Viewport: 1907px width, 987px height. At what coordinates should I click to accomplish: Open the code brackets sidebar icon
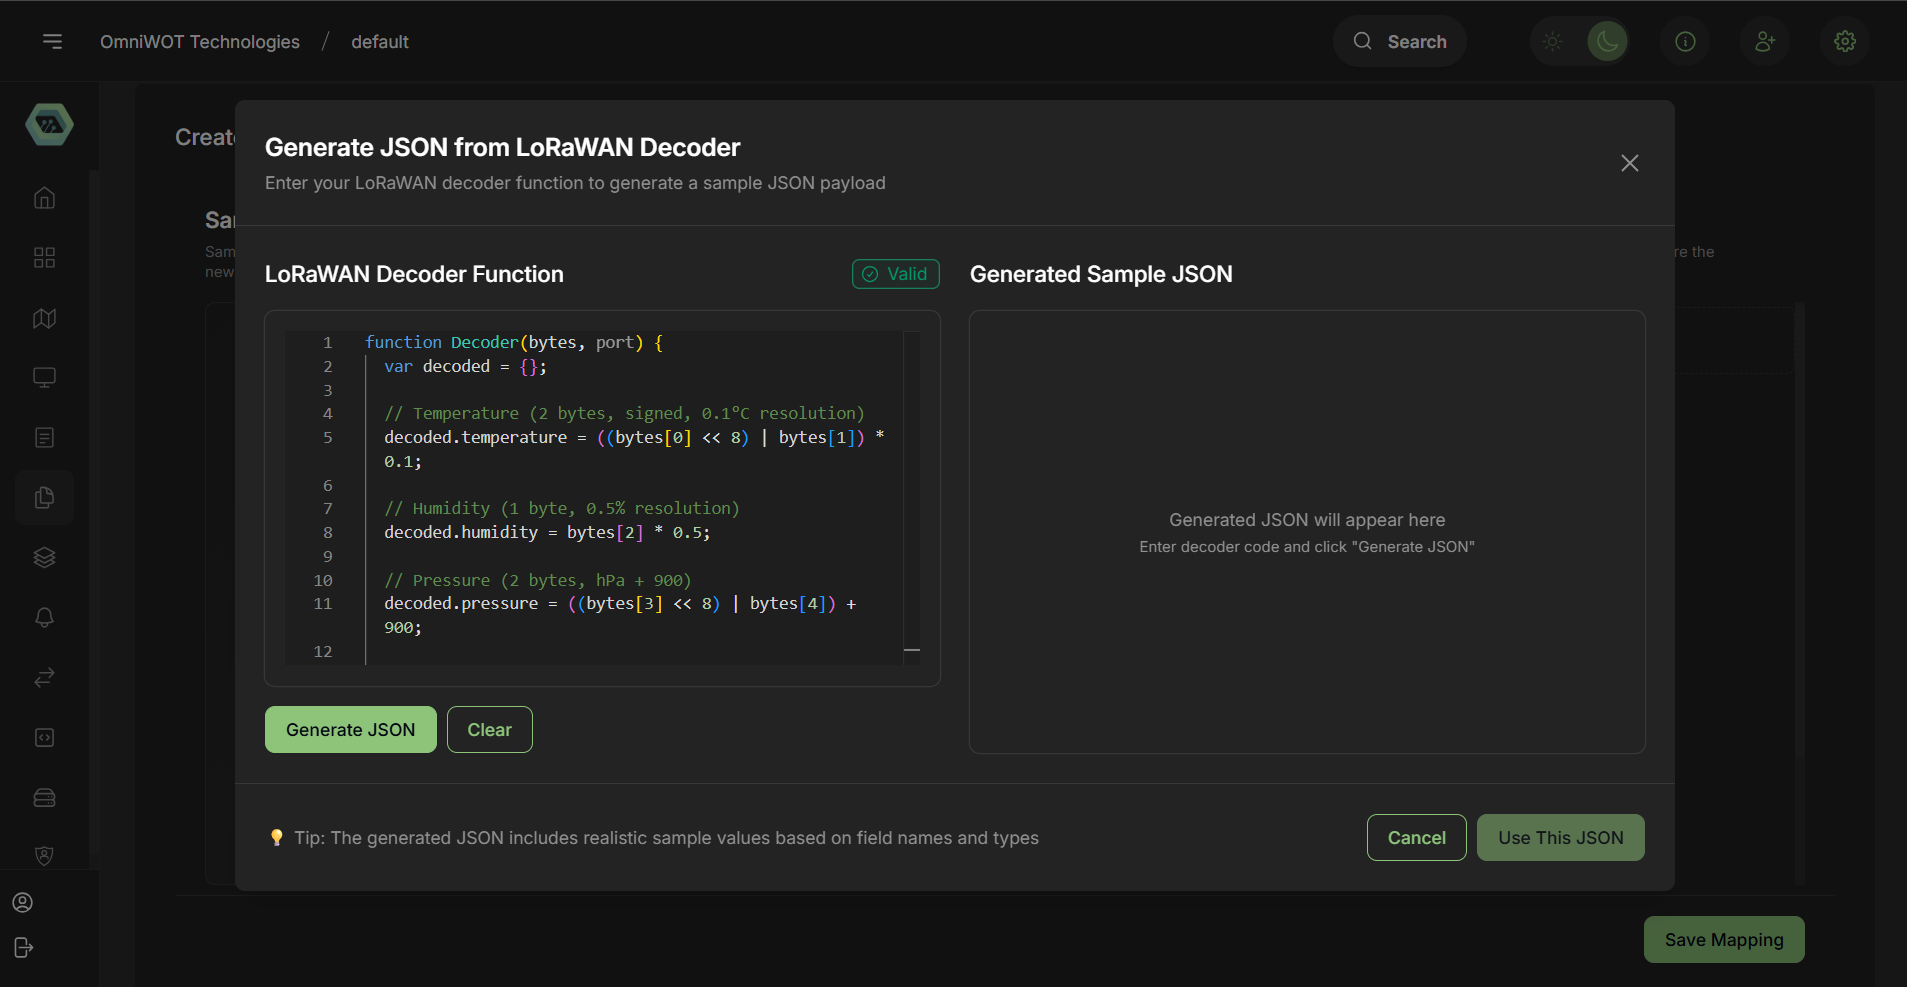click(44, 737)
